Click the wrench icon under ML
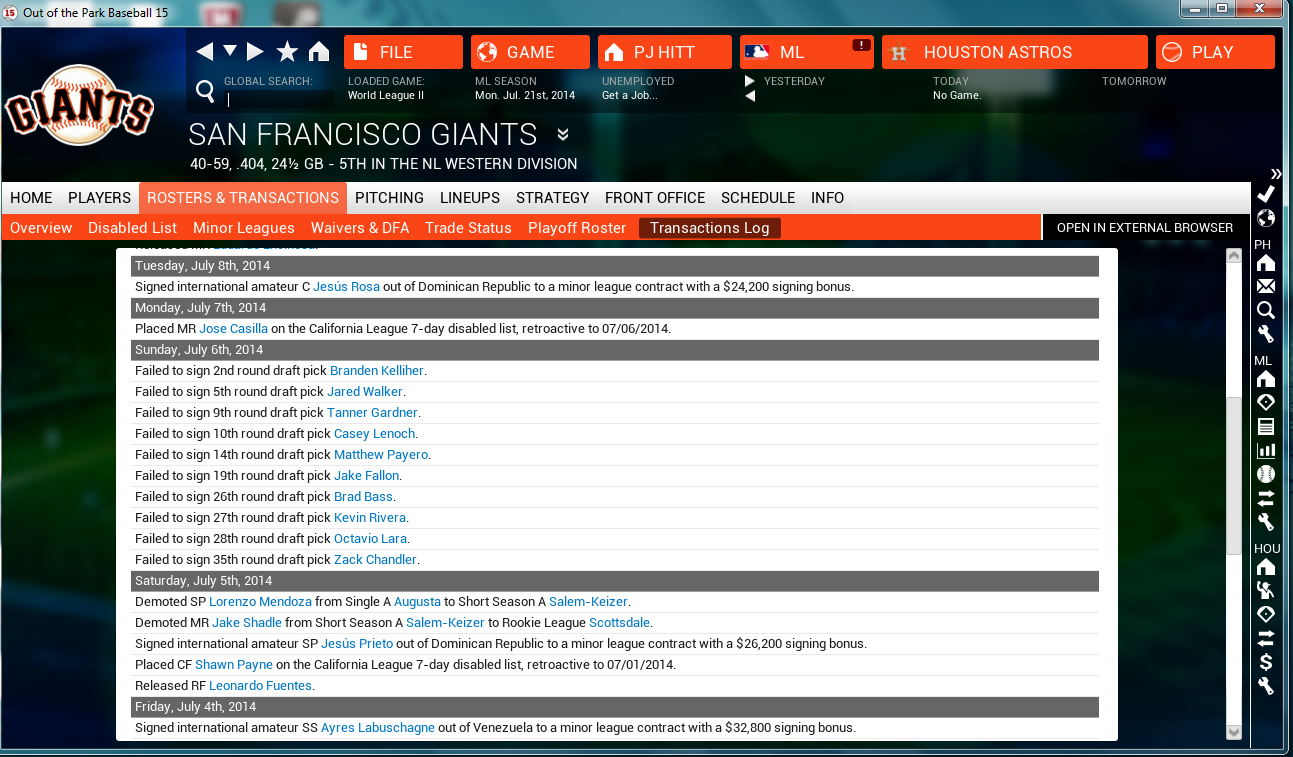The height and width of the screenshot is (757, 1293). [1265, 522]
